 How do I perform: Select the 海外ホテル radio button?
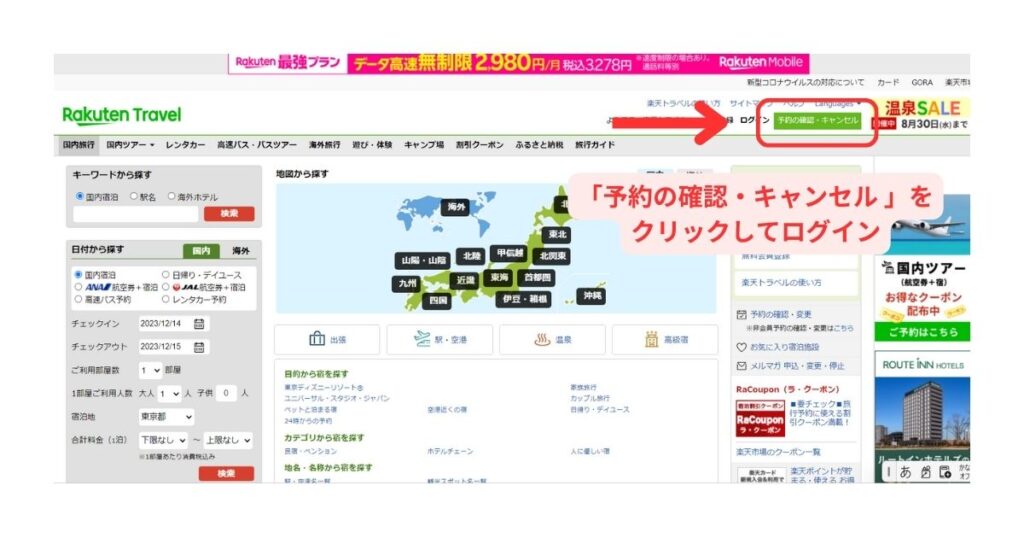(172, 196)
